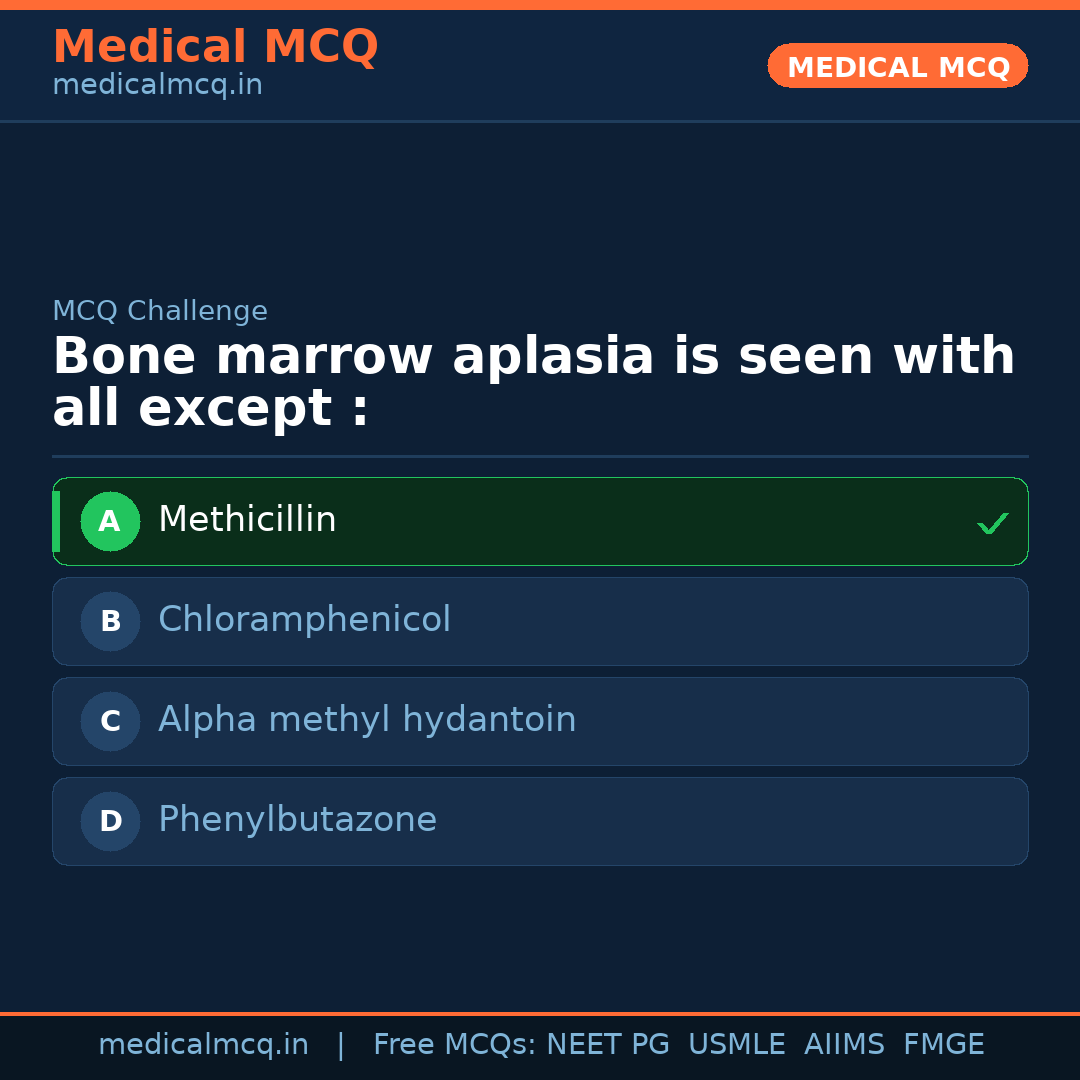Click the Medical MCQ header title

215,47
